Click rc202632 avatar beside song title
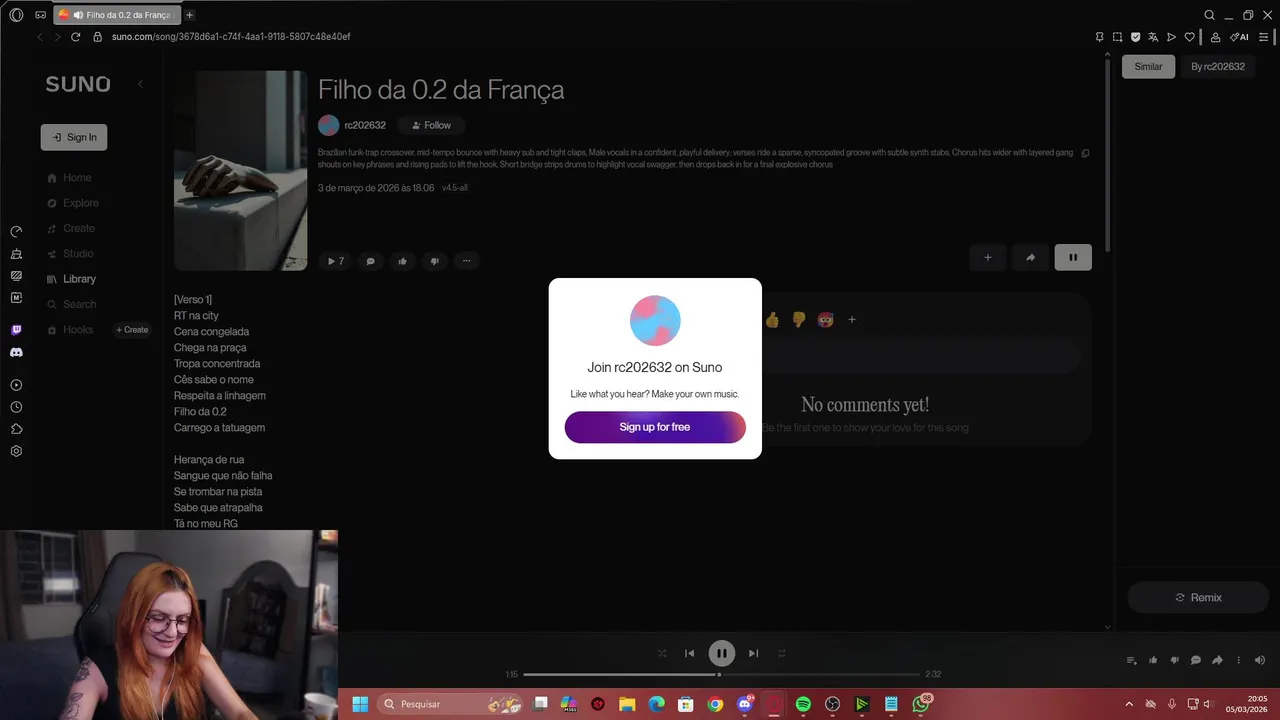This screenshot has width=1280, height=720. pyautogui.click(x=329, y=125)
